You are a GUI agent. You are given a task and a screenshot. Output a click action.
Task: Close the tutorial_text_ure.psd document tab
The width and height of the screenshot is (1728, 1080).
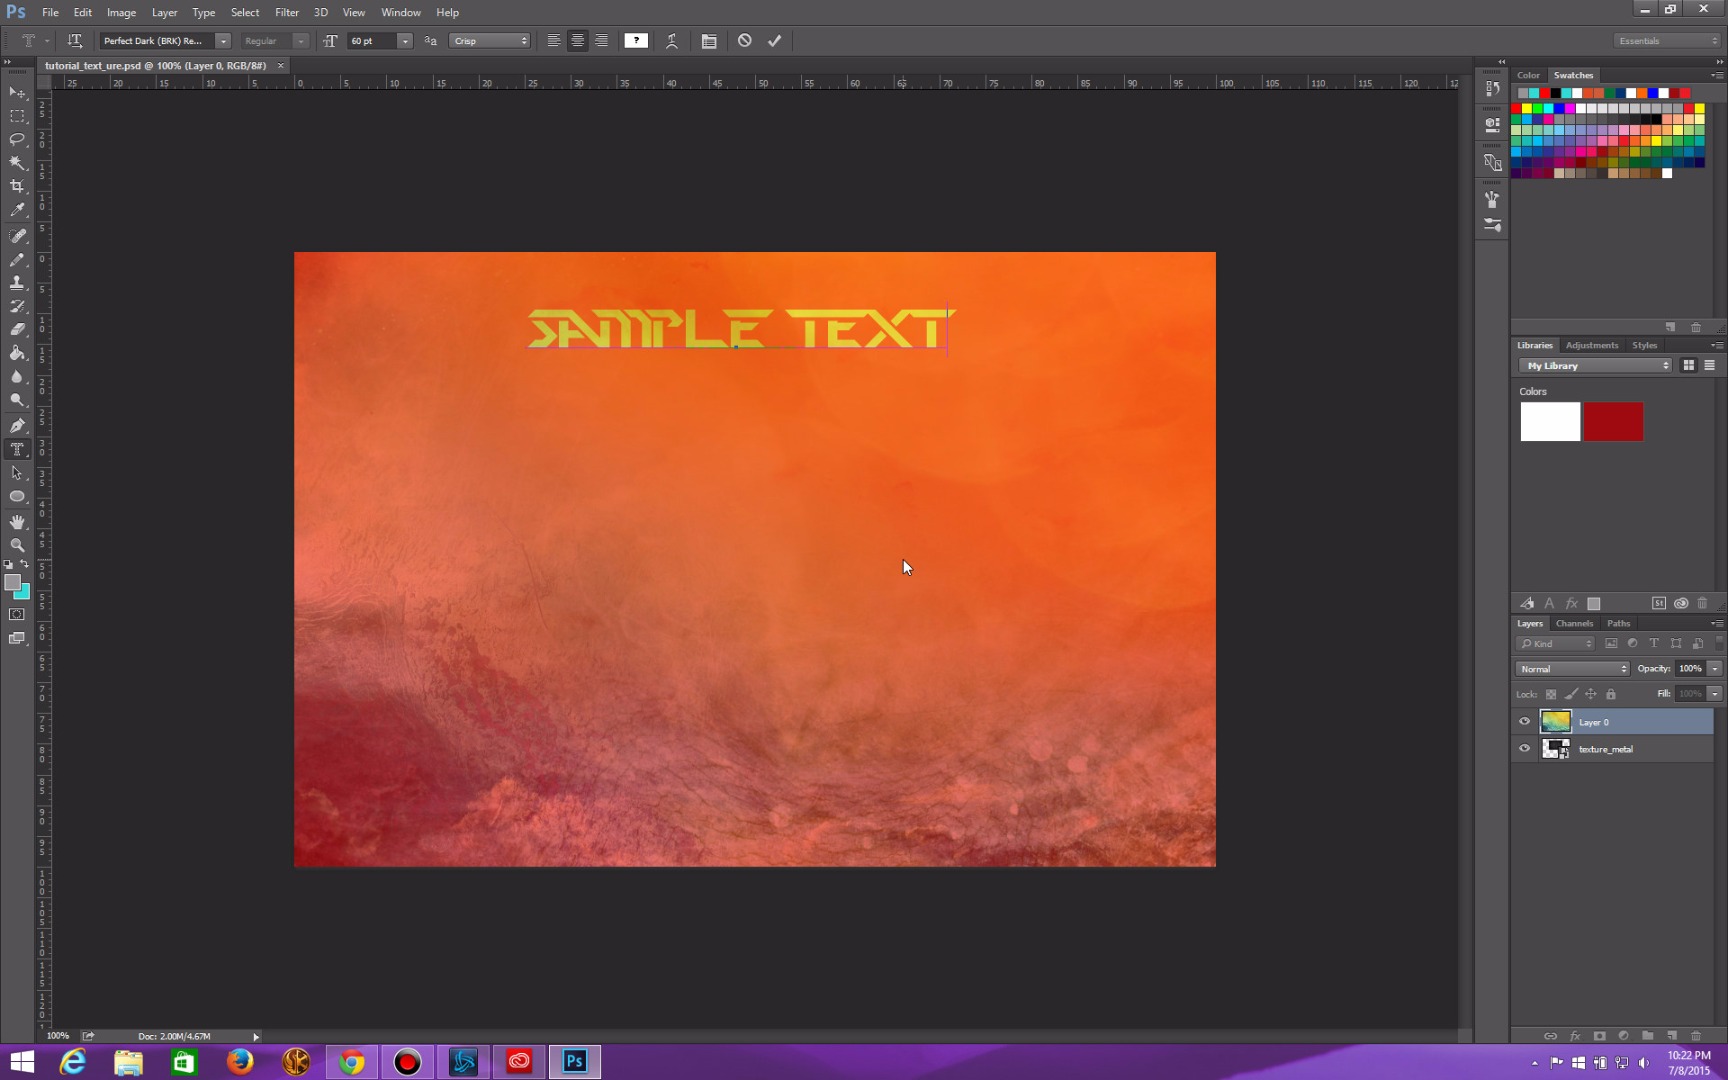pyautogui.click(x=281, y=66)
